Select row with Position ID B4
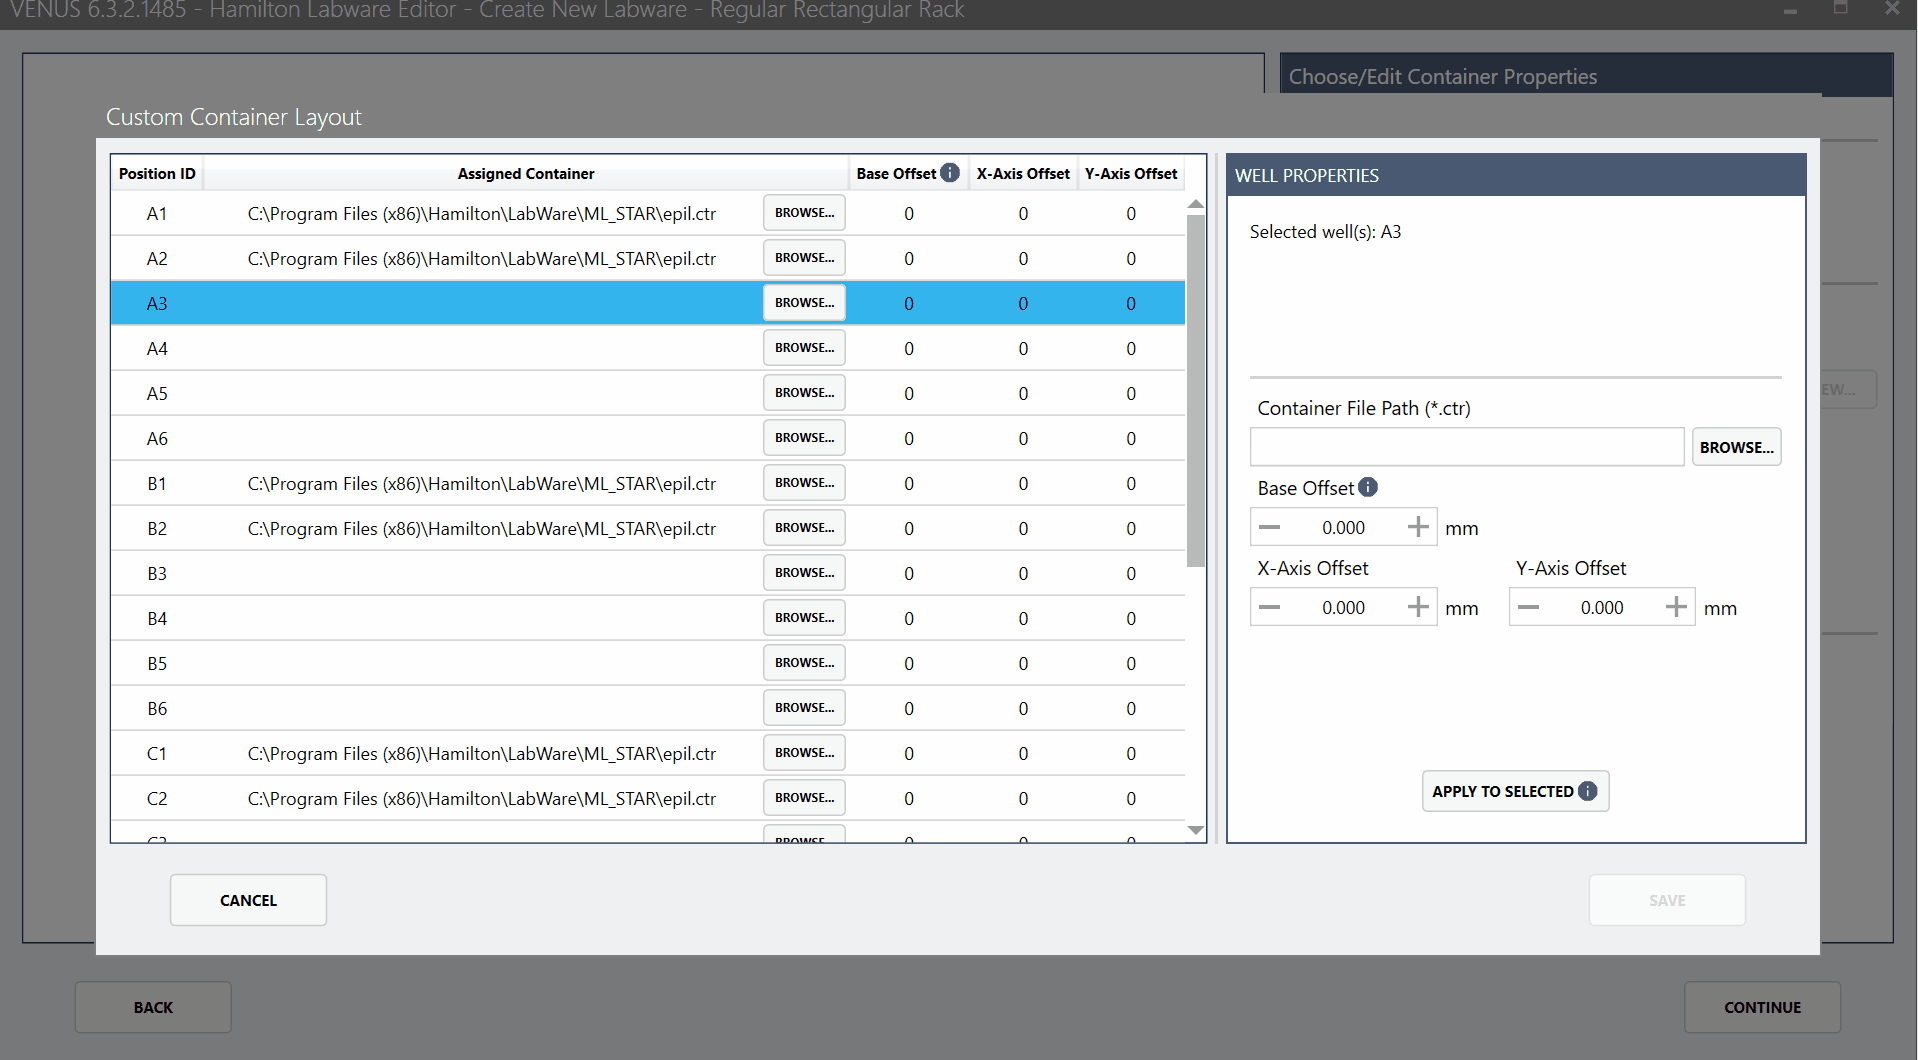 (x=648, y=618)
